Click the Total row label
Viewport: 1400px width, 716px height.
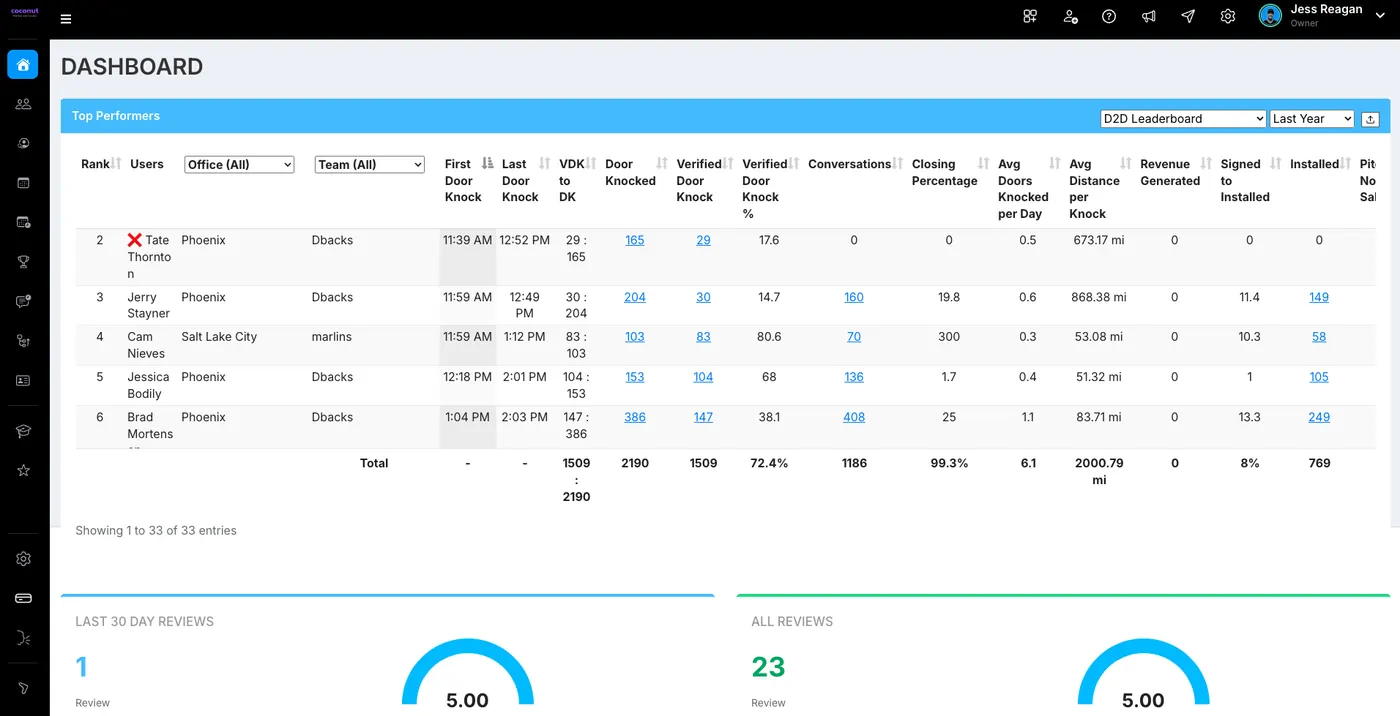(374, 463)
